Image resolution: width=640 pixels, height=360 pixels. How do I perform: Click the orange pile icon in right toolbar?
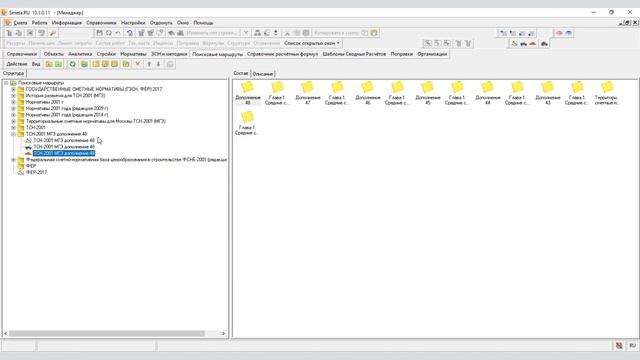coord(533,43)
